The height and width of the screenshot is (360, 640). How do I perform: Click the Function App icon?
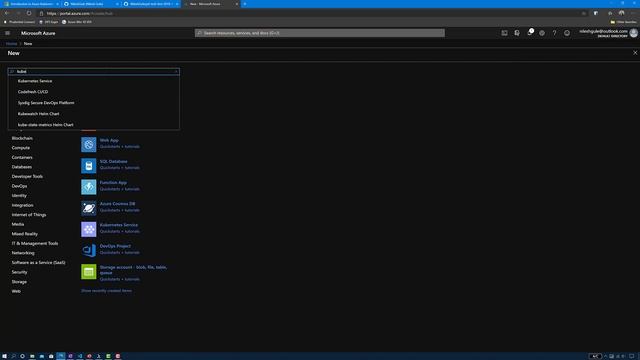coord(89,187)
